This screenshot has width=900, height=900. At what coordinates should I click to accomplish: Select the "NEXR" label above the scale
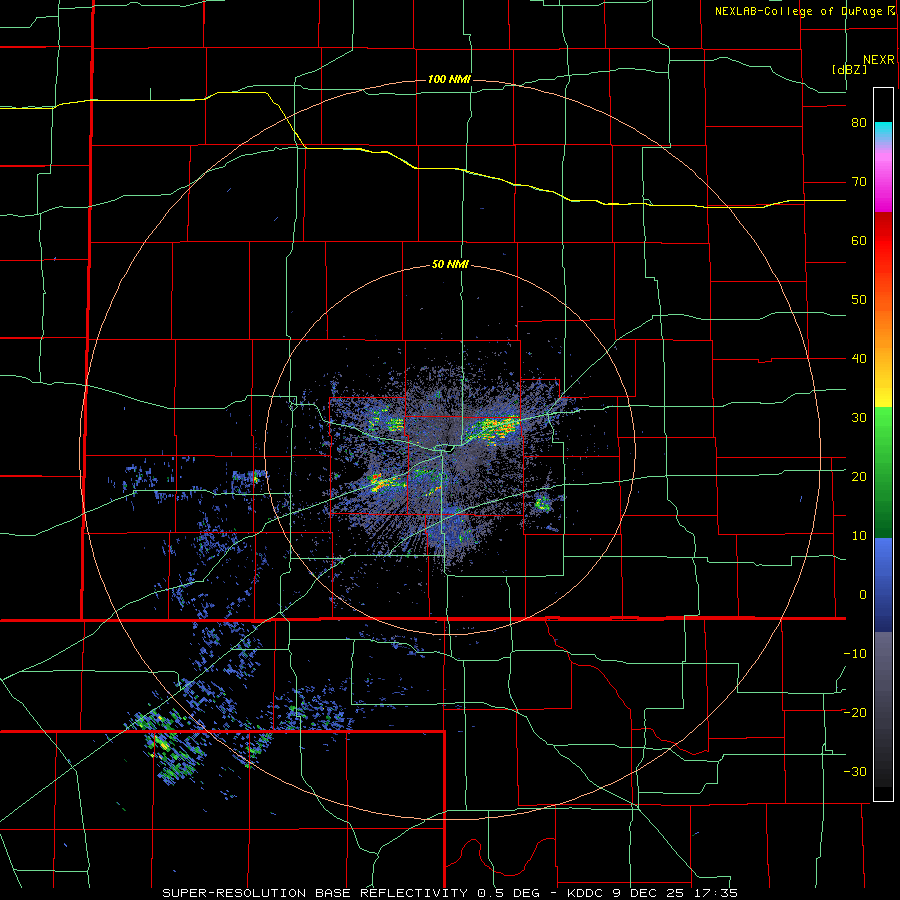879,60
